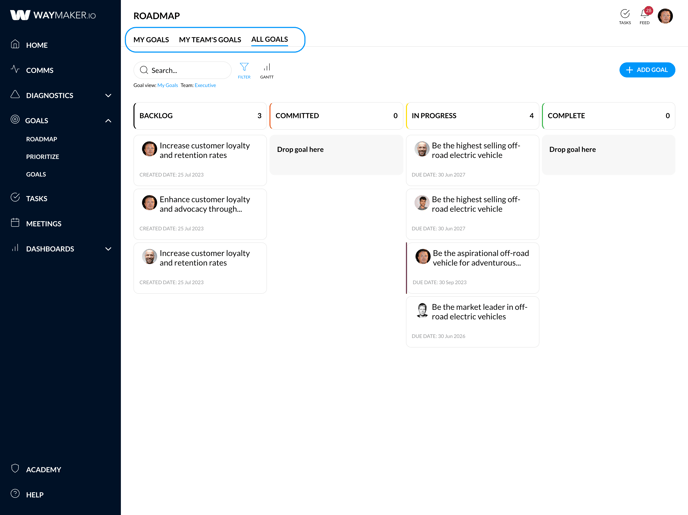Screen dimensions: 688x515
Task: Switch to the My Goals tab
Action: point(151,39)
